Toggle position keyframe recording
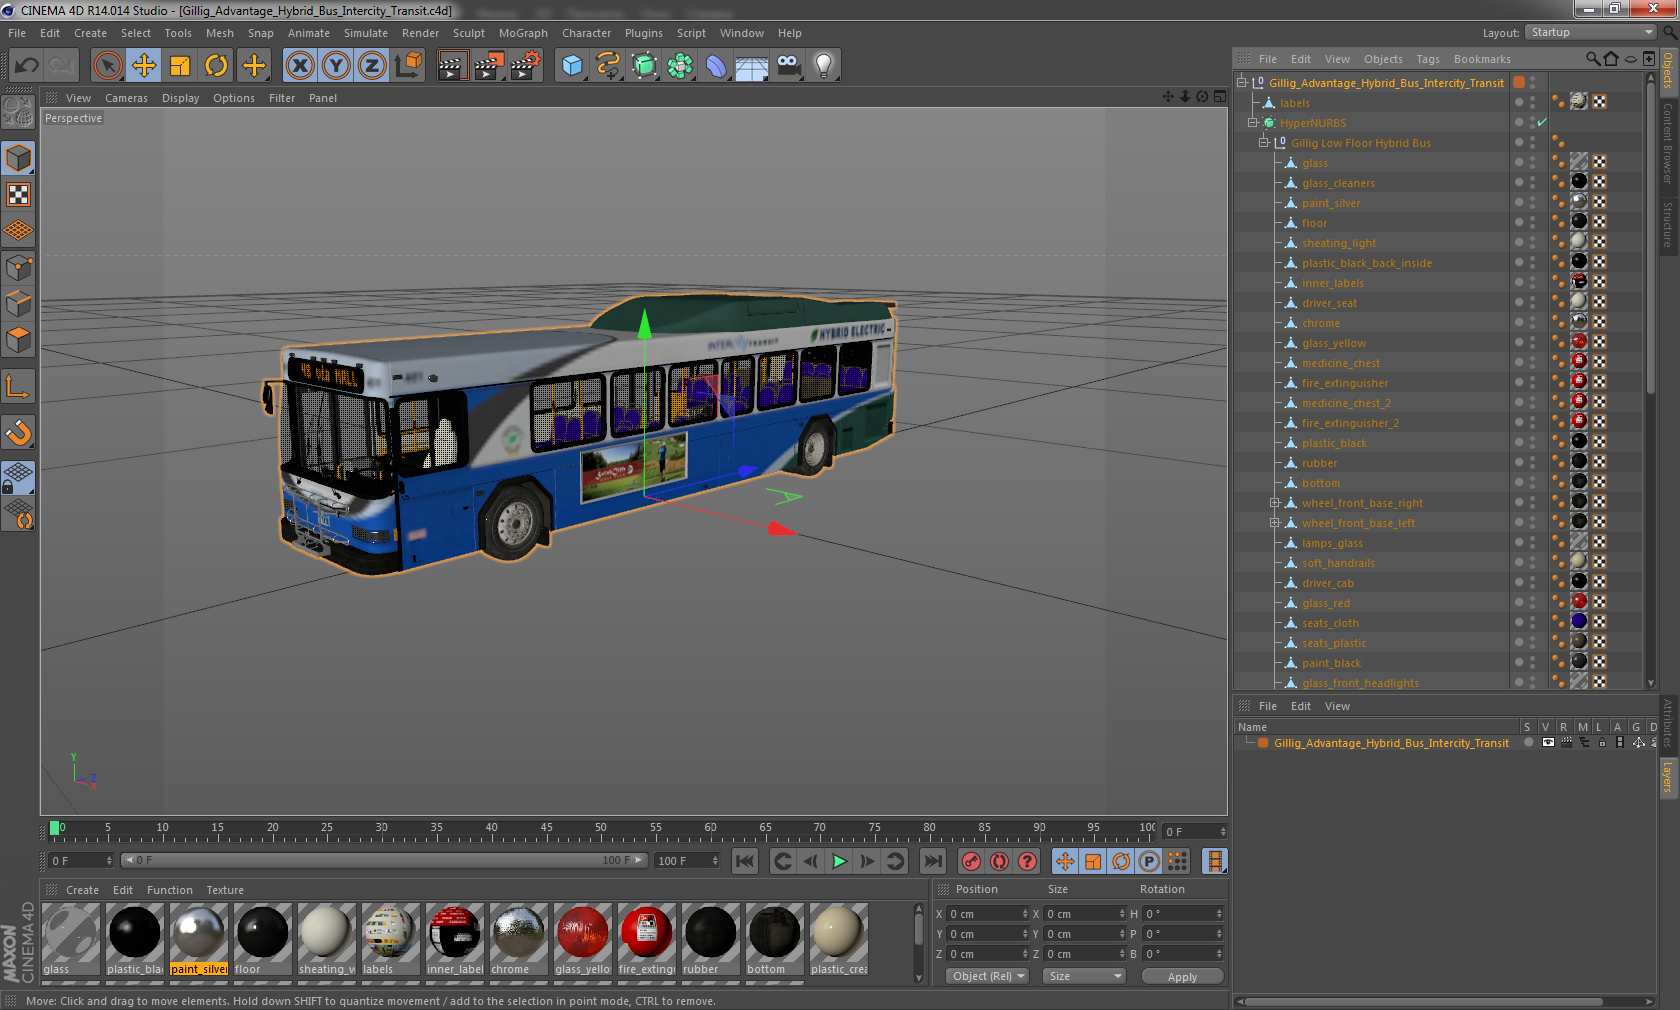 click(x=1065, y=861)
